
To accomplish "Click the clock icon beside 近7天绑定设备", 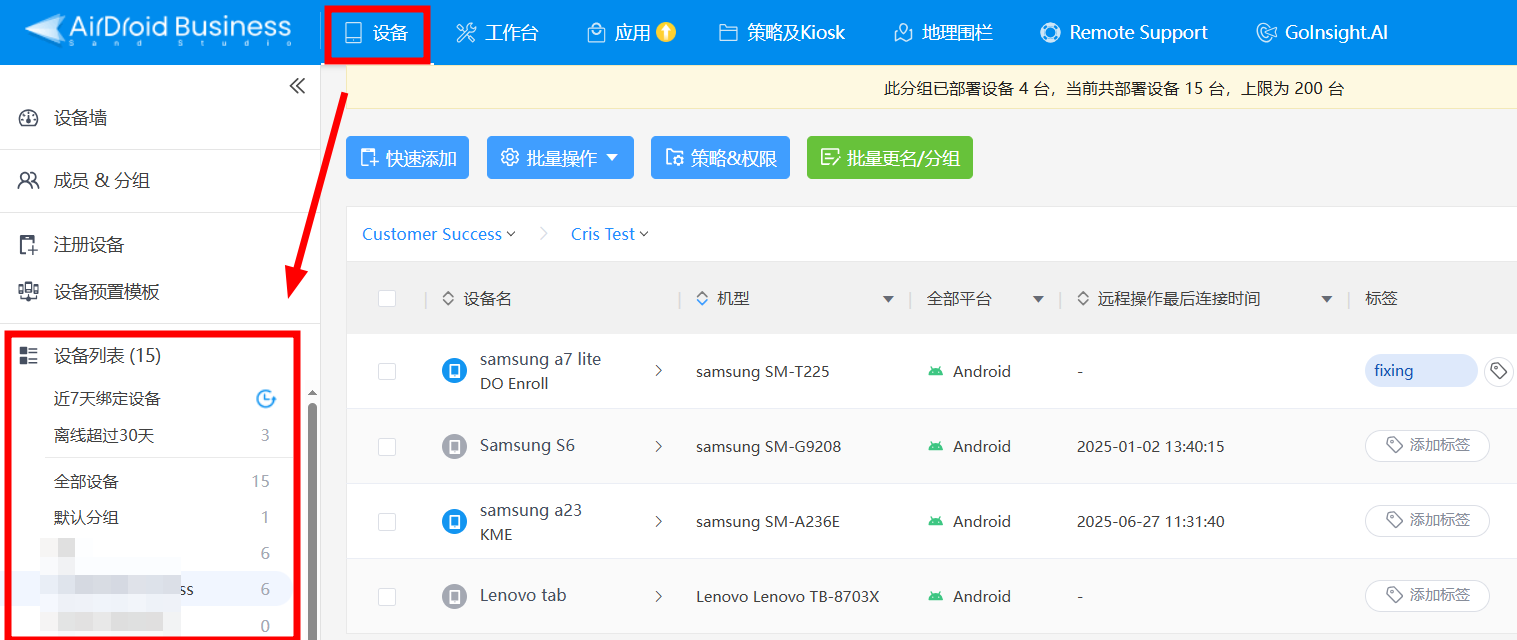I will (265, 399).
